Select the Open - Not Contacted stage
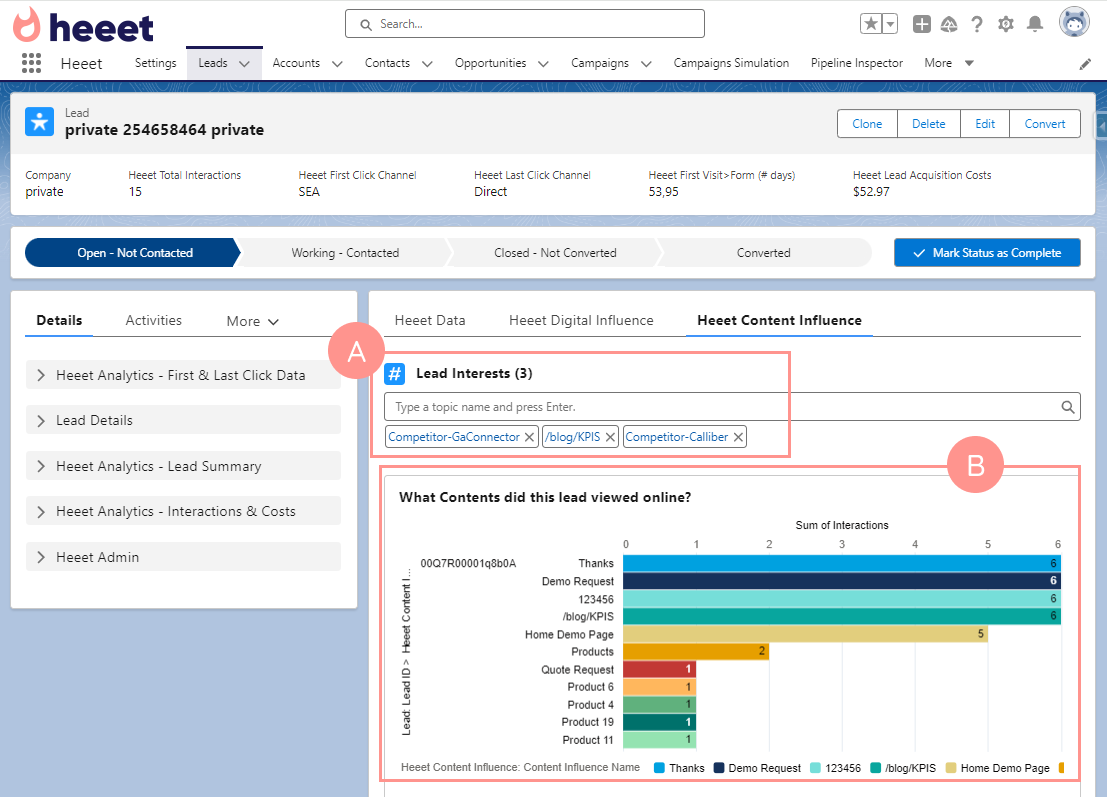 pyautogui.click(x=132, y=253)
